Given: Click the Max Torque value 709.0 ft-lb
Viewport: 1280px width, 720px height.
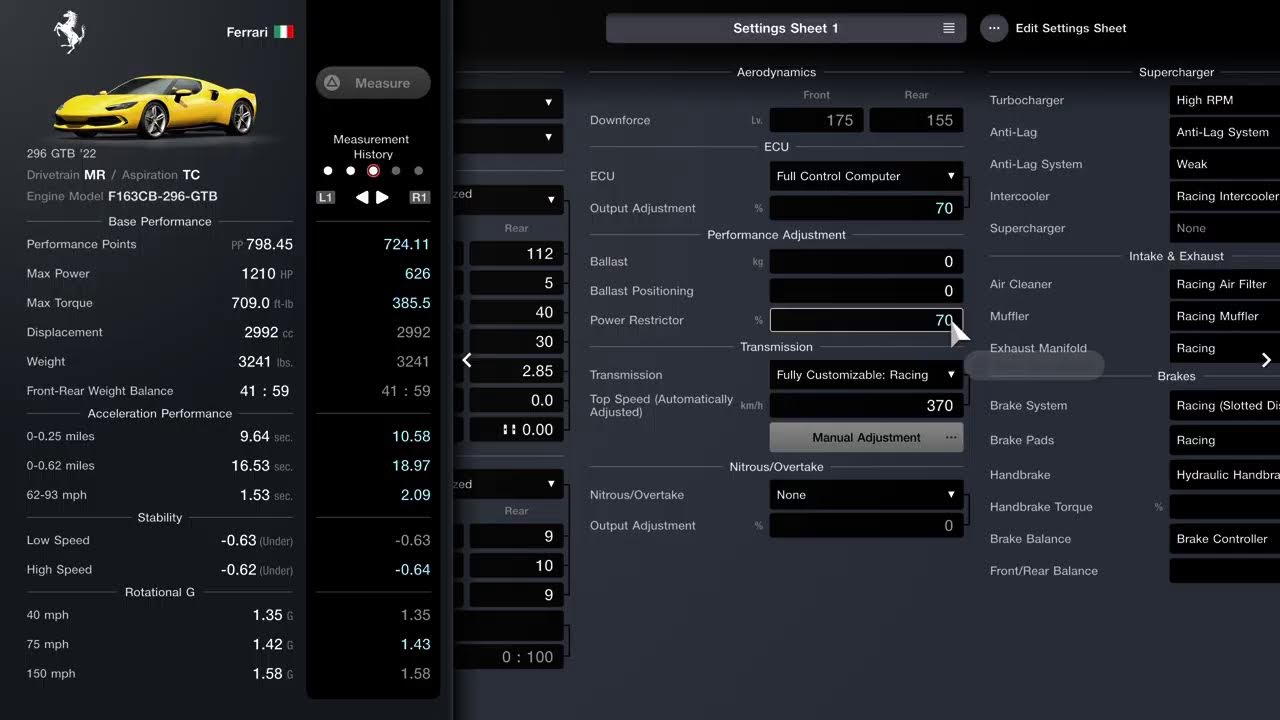Looking at the screenshot, I should [x=262, y=303].
